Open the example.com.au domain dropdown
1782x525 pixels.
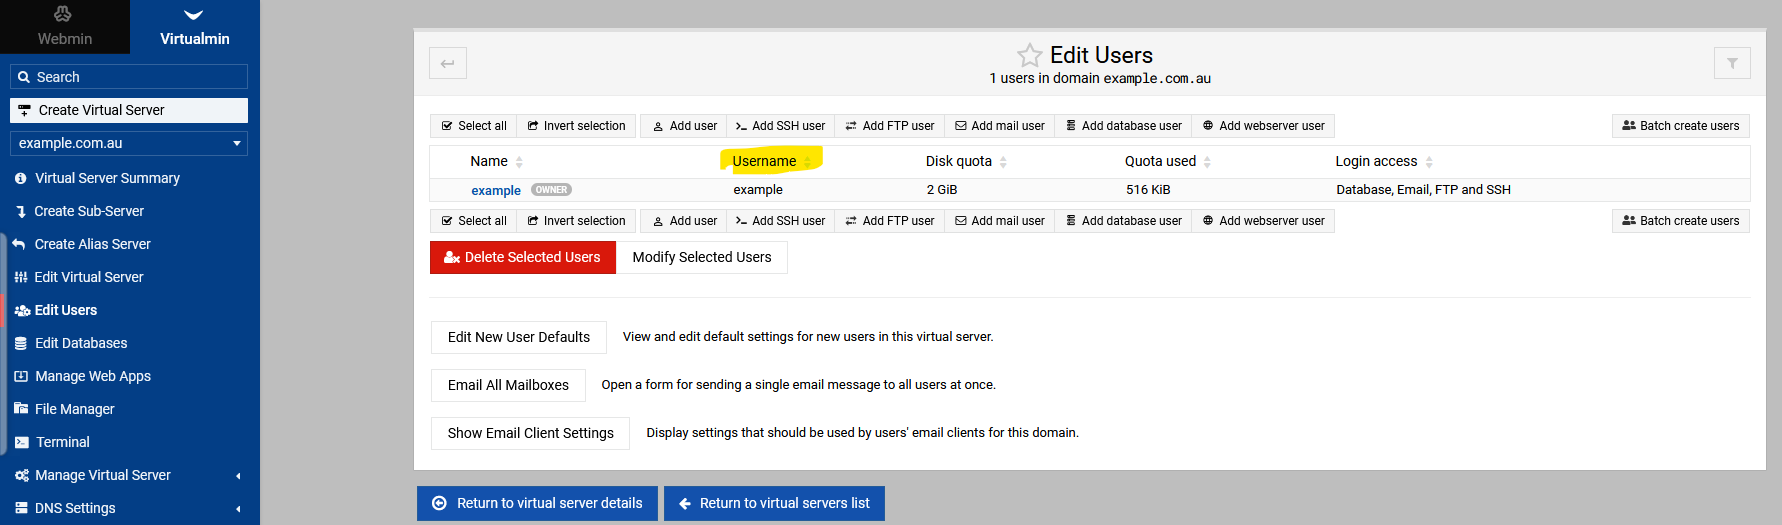129,143
